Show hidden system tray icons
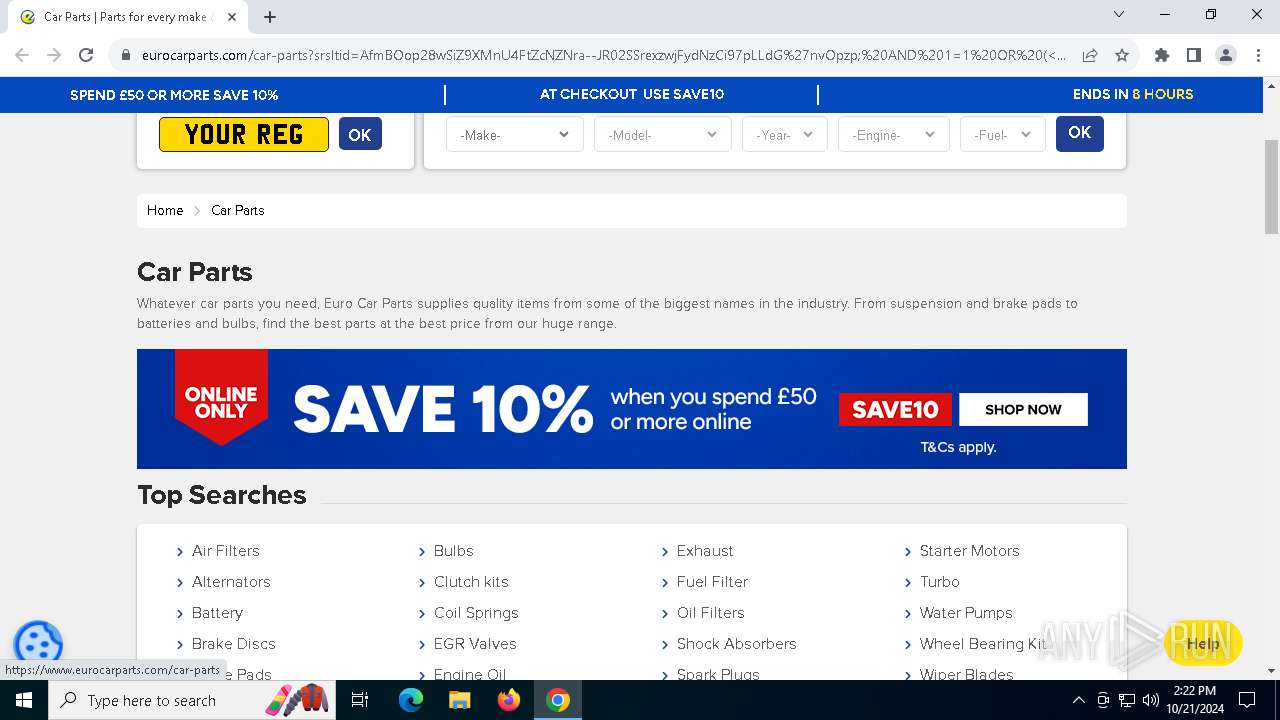The image size is (1280, 720). coord(1078,700)
